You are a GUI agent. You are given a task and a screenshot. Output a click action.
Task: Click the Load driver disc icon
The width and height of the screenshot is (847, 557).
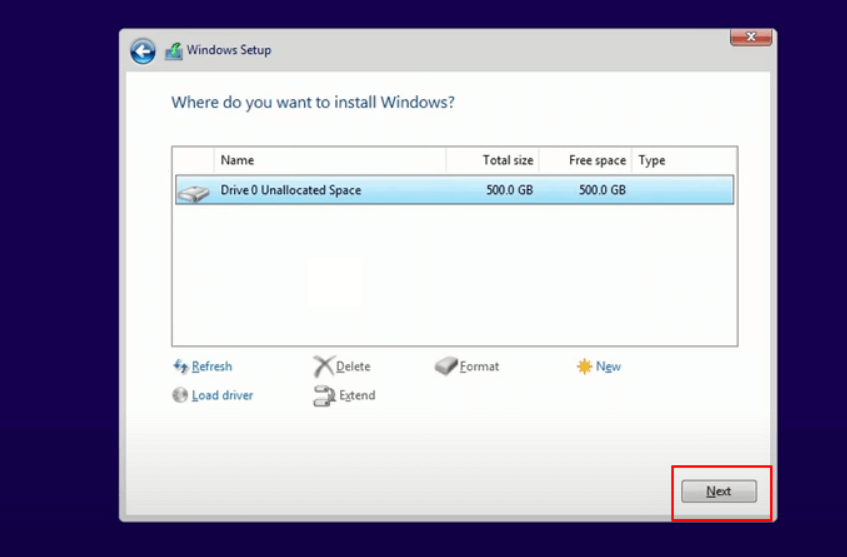point(180,395)
